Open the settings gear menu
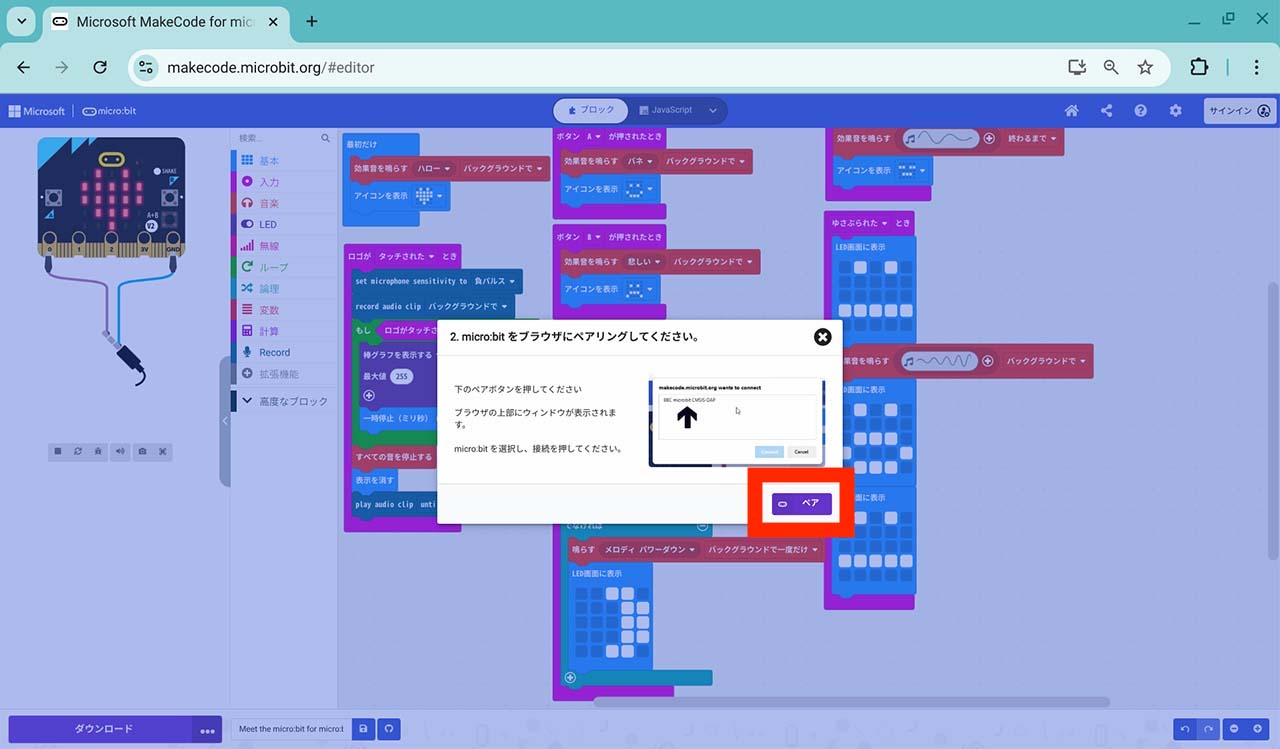1280x749 pixels. point(1175,111)
